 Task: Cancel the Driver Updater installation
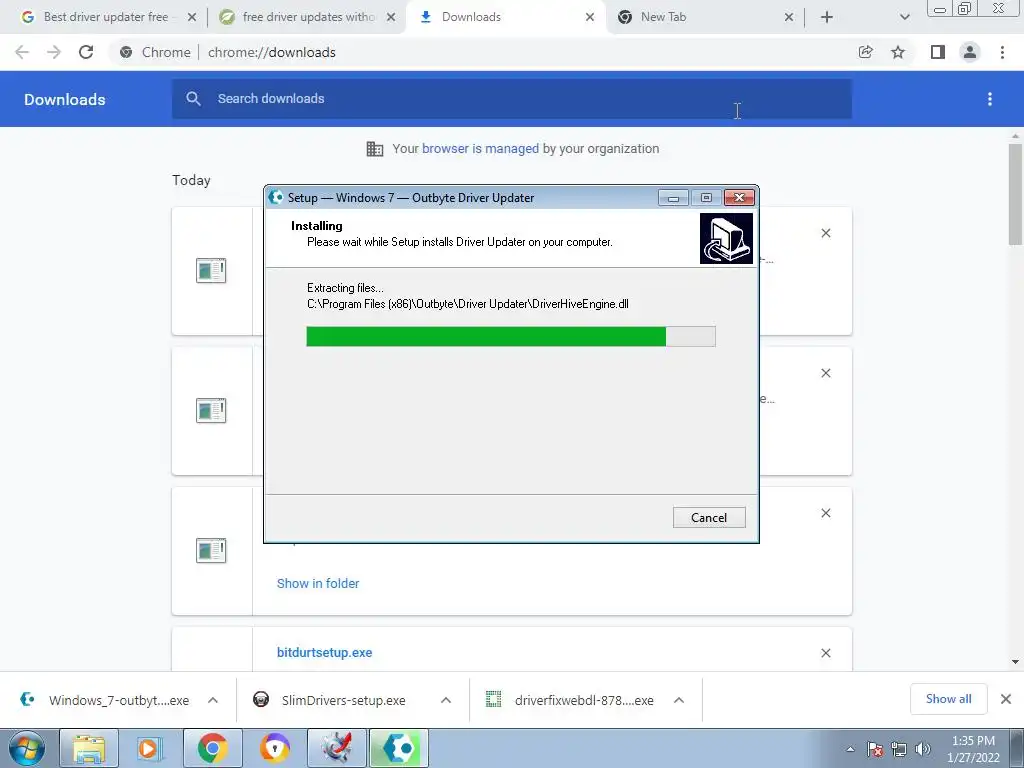pos(709,517)
